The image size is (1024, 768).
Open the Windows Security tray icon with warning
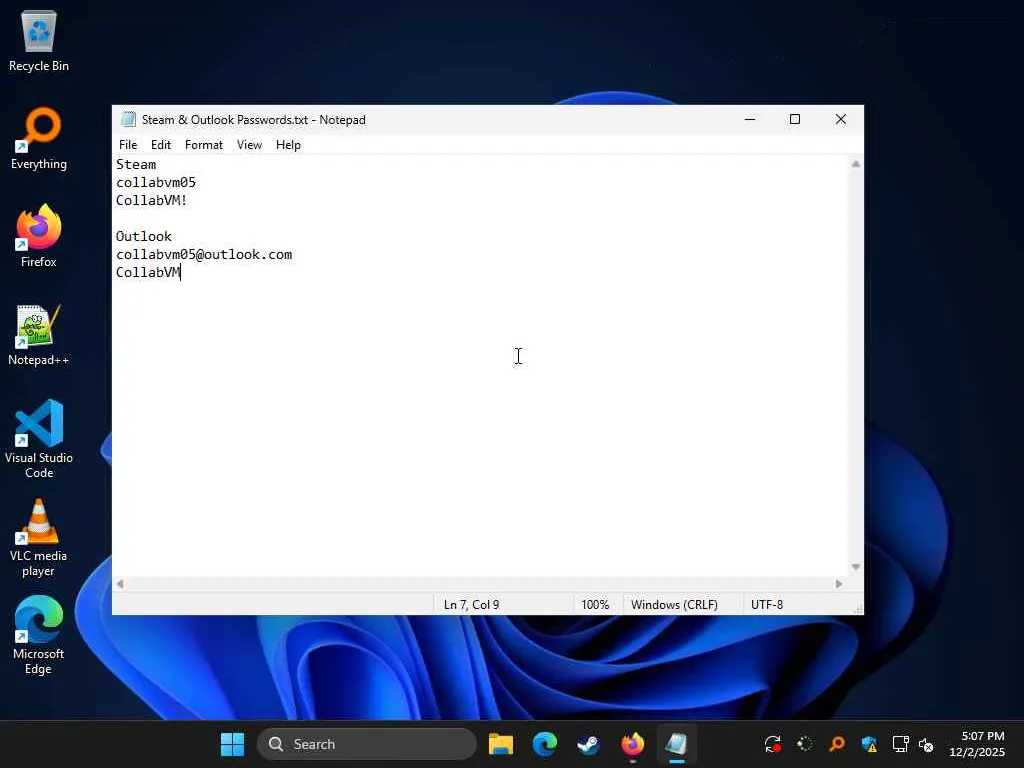click(869, 744)
